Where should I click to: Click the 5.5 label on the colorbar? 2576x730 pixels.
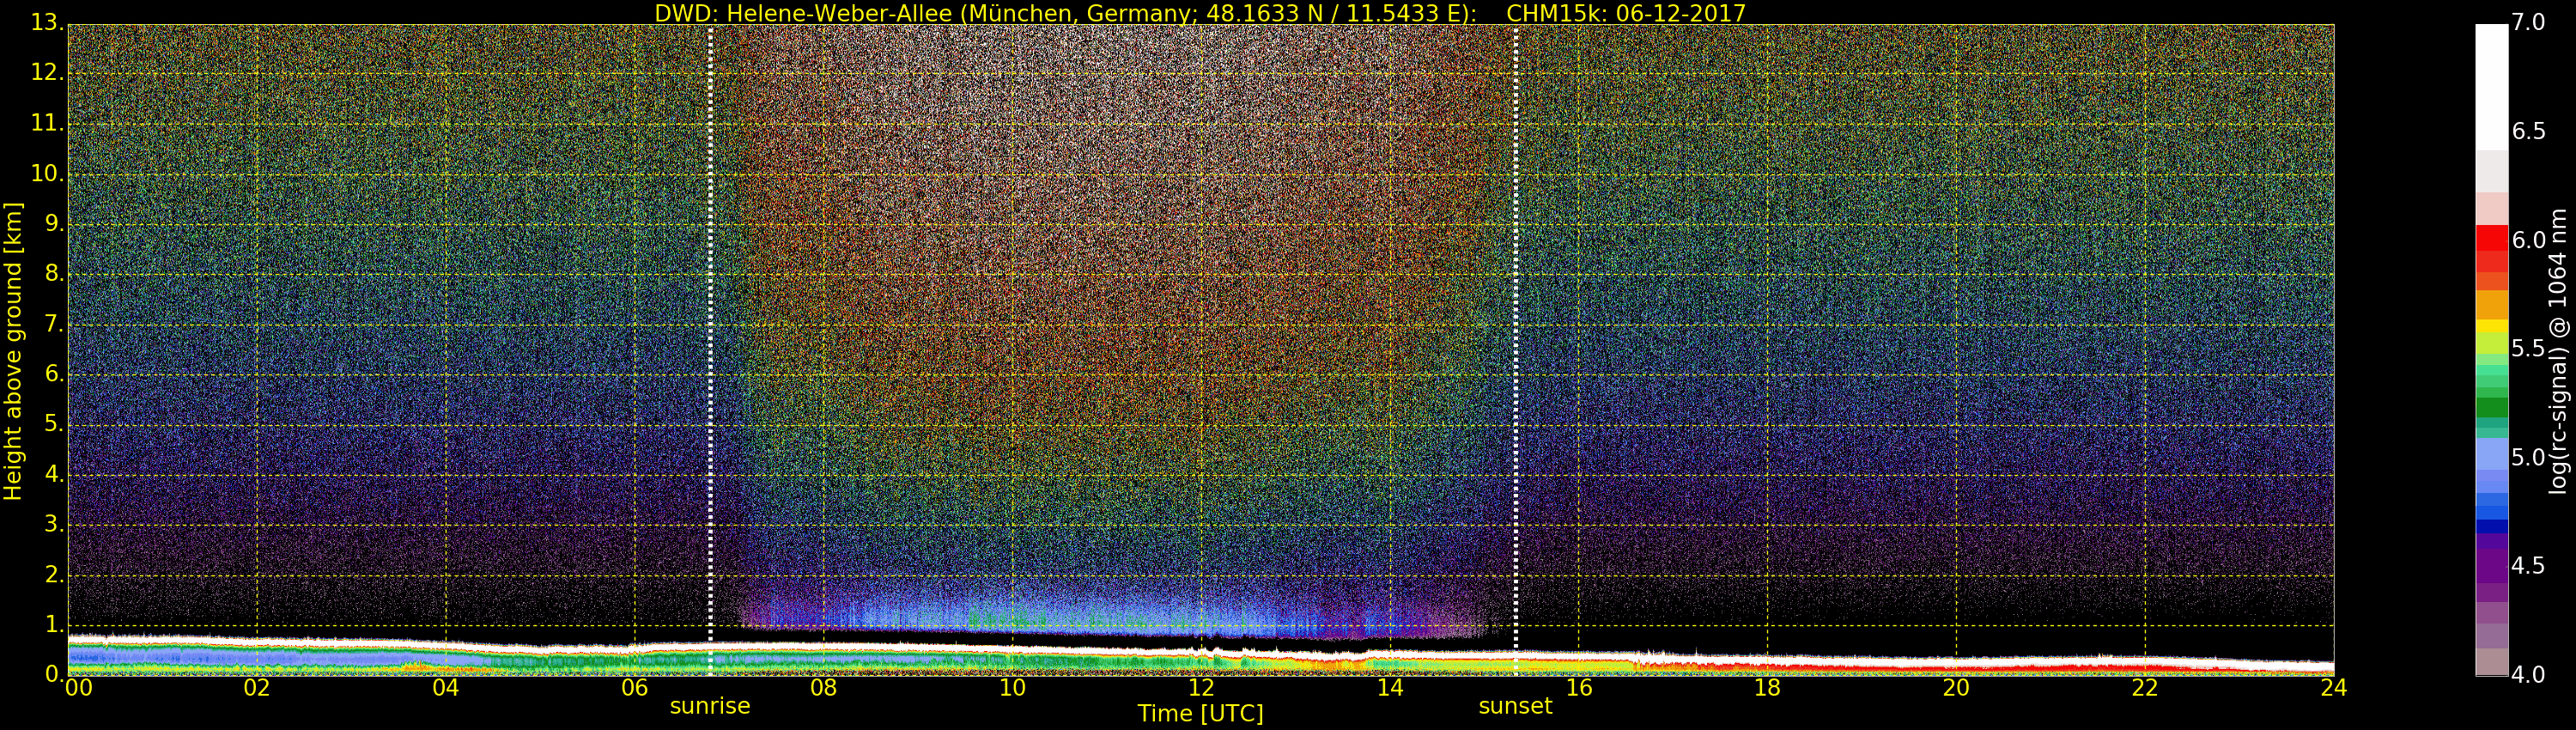(x=2529, y=349)
